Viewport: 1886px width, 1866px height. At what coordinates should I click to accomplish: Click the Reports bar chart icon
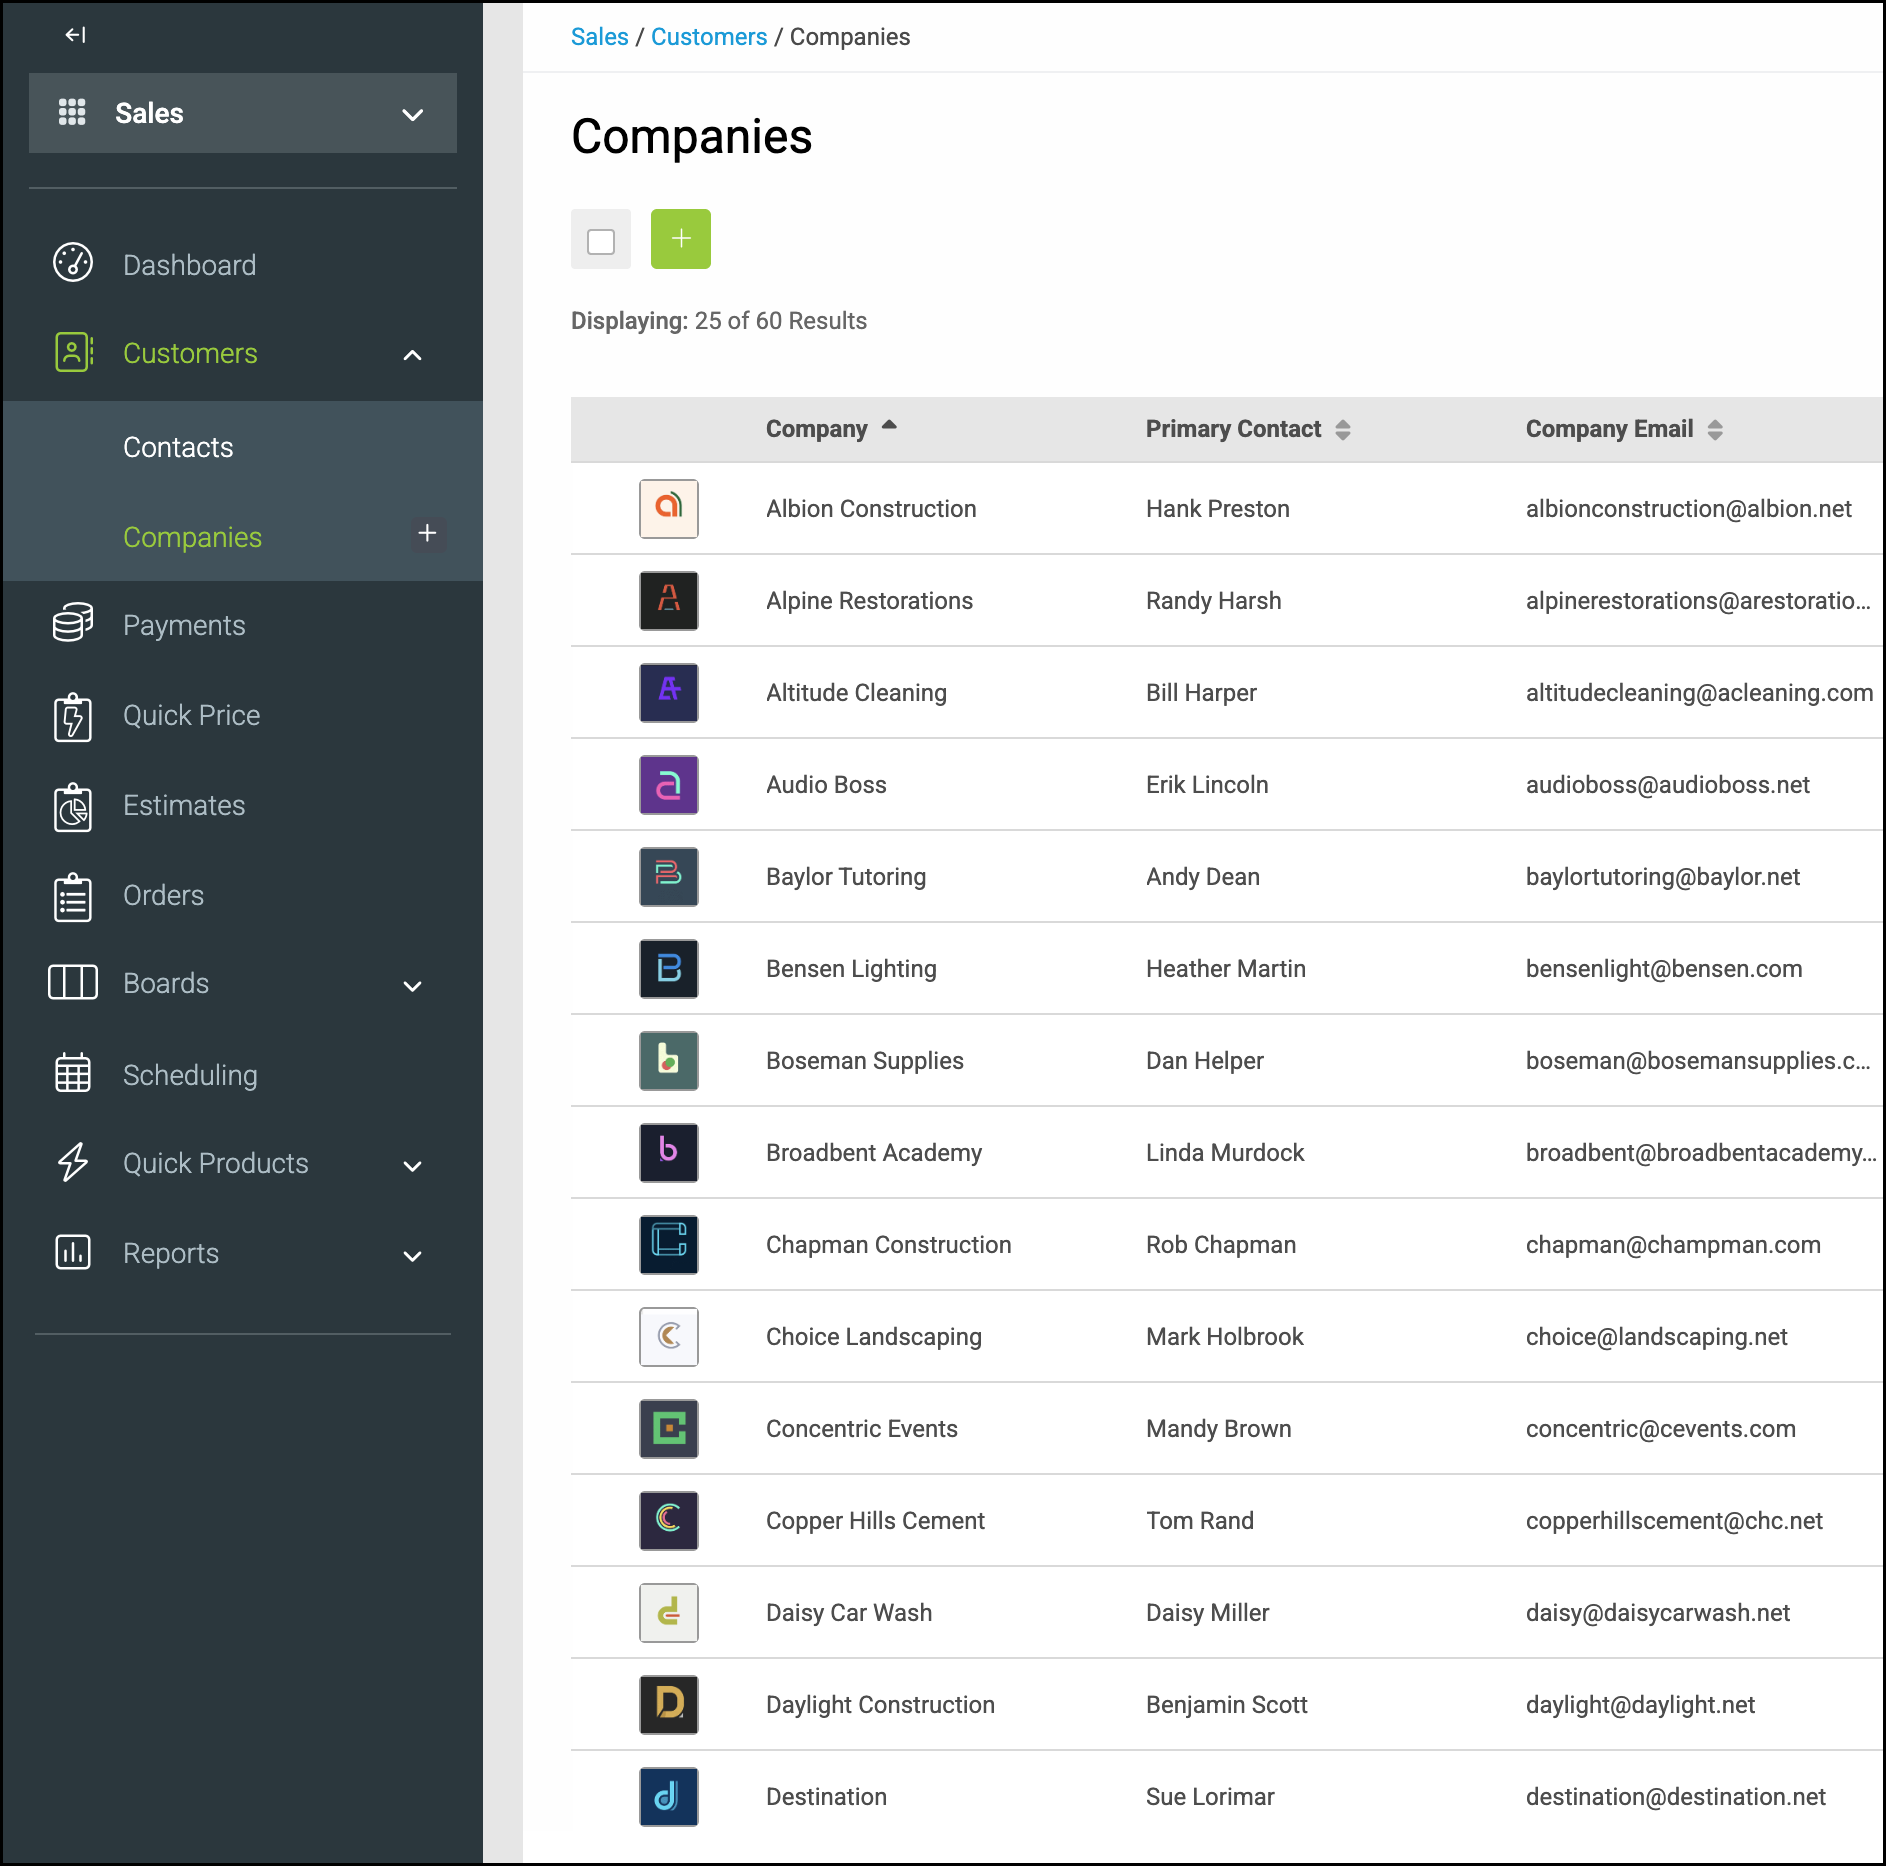[73, 1252]
